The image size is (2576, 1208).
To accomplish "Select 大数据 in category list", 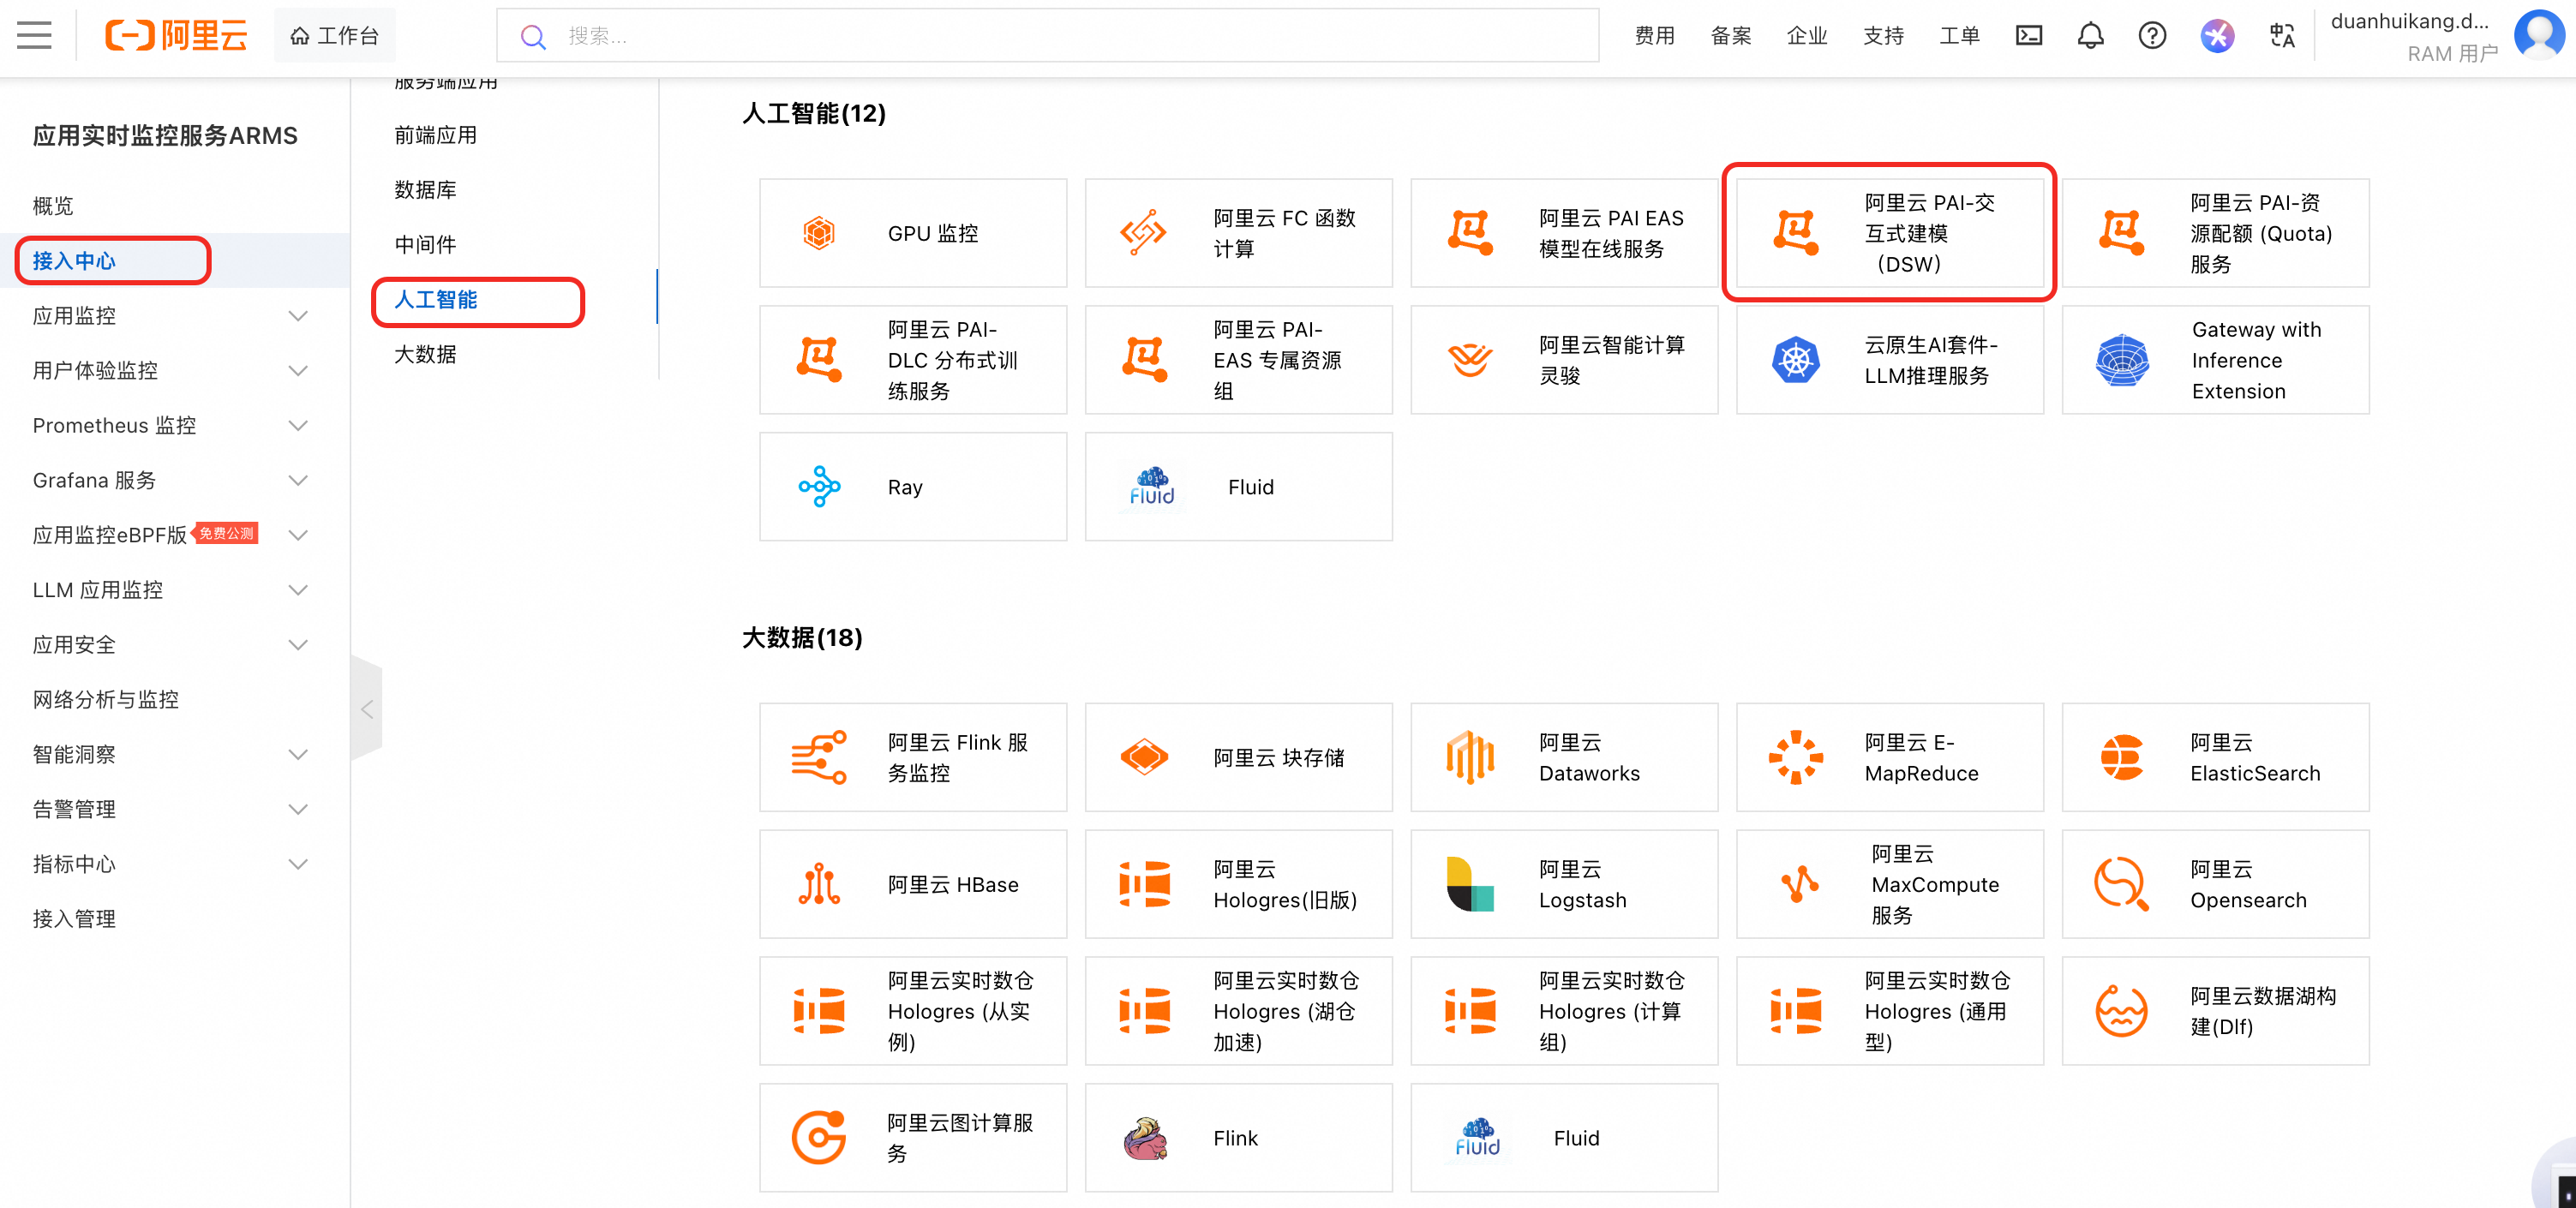I will coord(425,355).
